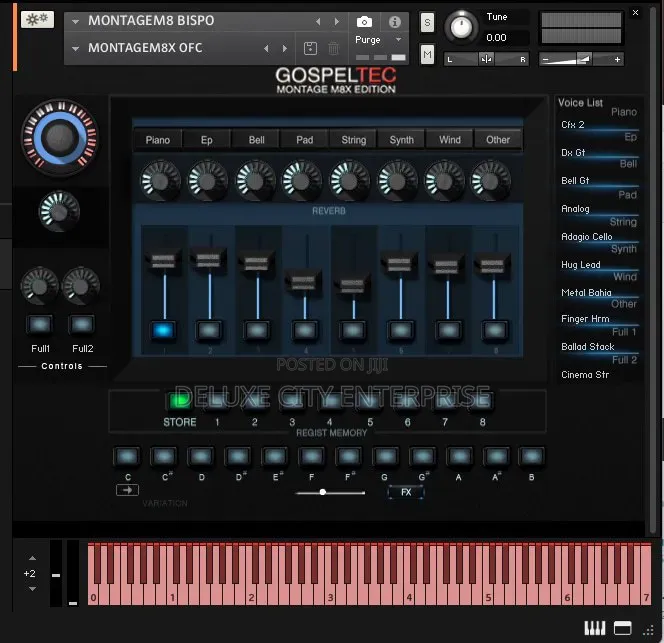Click previous preset arrow for MONTAGEM8X OFC
The image size is (664, 643).
pos(266,48)
